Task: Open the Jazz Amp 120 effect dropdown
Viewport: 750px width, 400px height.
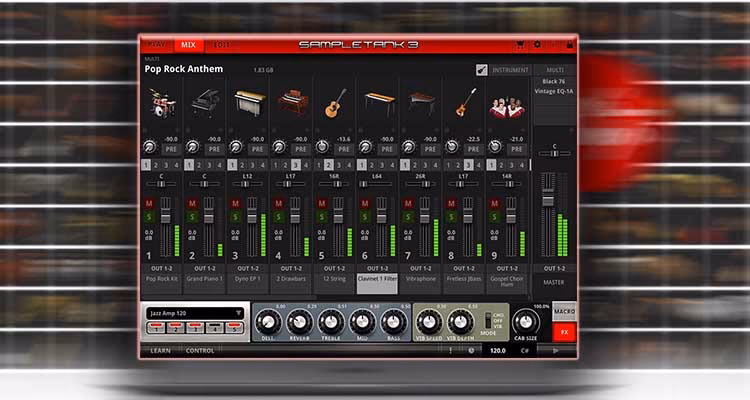Action: [x=196, y=313]
